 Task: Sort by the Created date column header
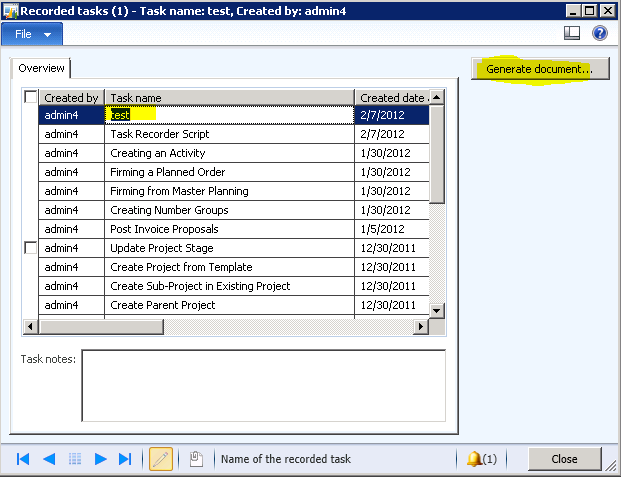pyautogui.click(x=392, y=97)
